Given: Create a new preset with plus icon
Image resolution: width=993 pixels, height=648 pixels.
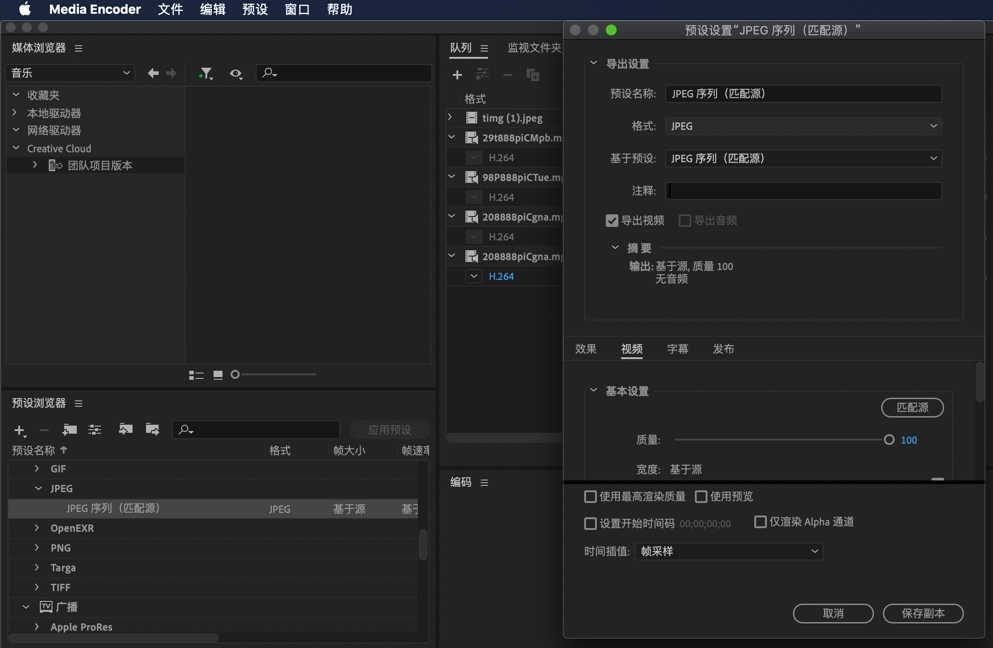Looking at the screenshot, I should (20, 430).
